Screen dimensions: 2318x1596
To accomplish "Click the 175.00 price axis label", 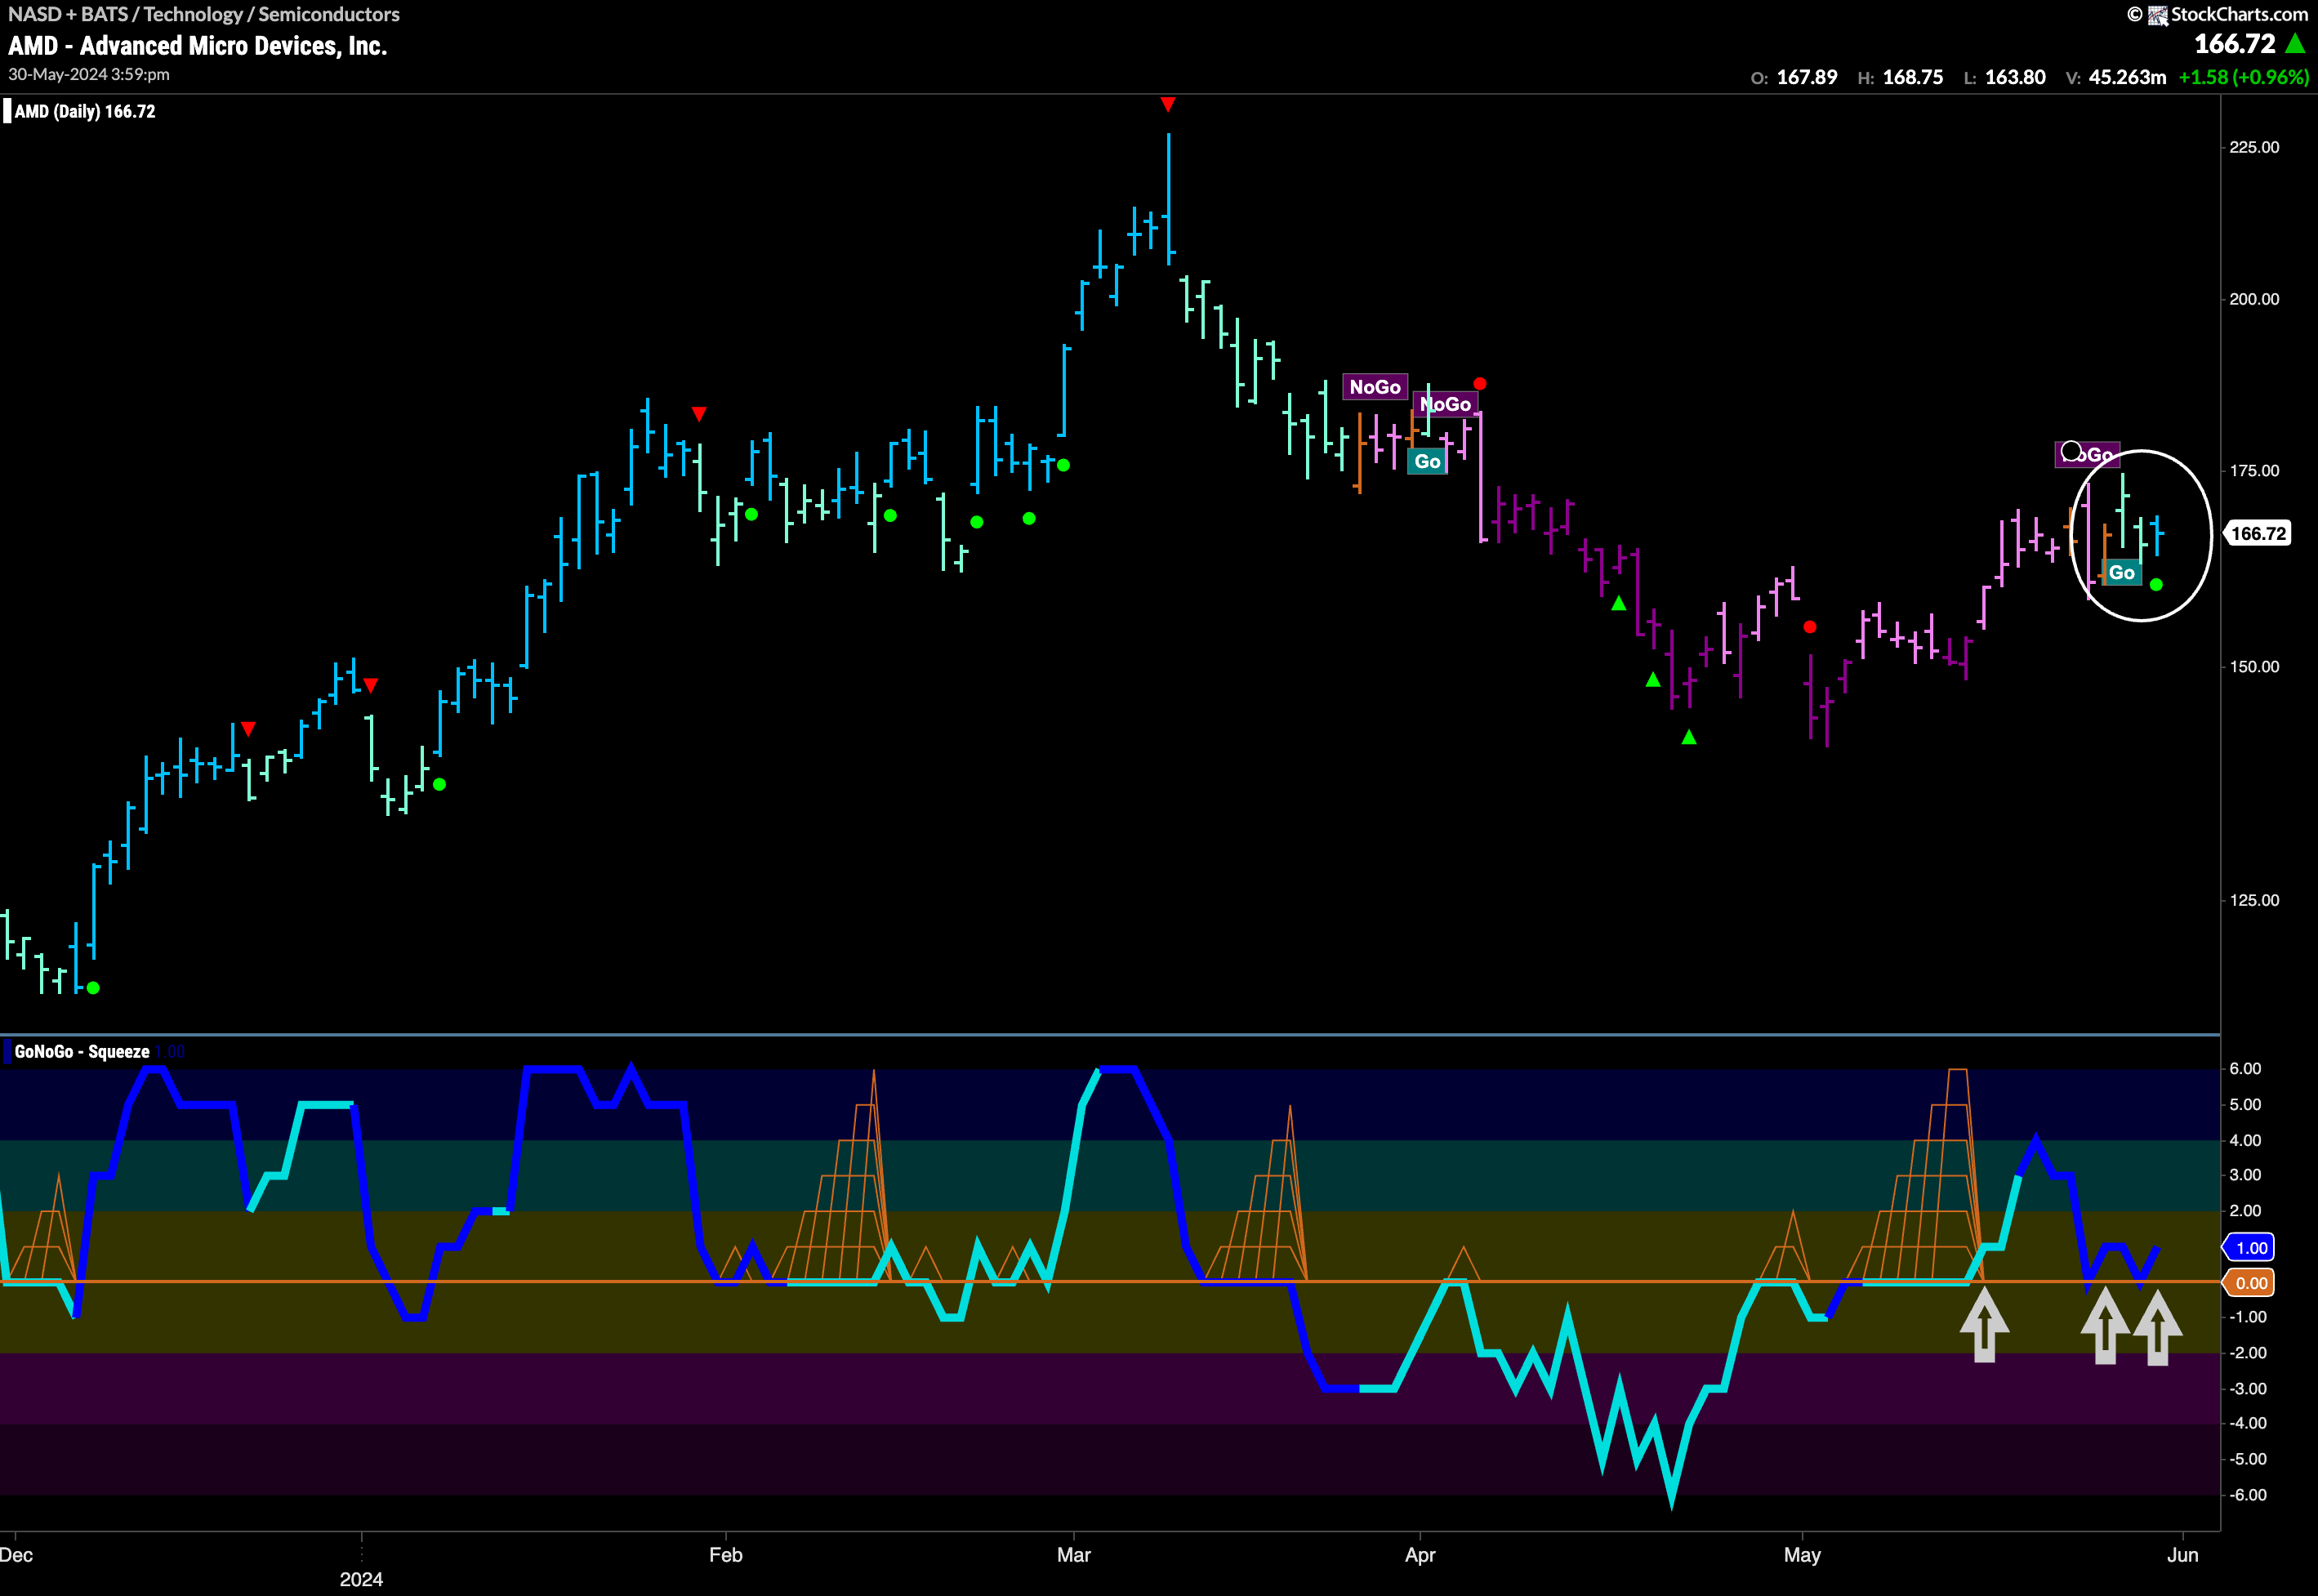I will click(2254, 471).
